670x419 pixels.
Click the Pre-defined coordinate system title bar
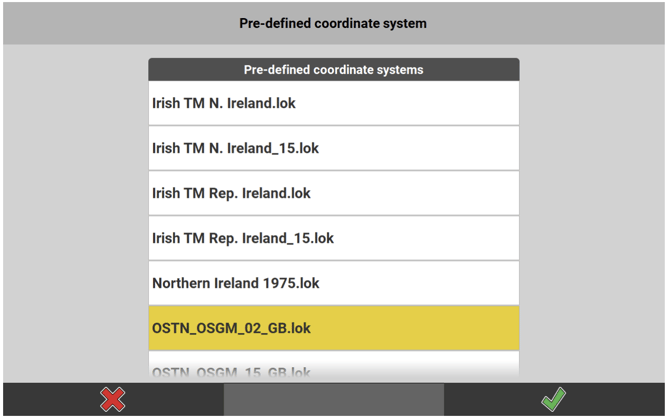[x=333, y=23]
